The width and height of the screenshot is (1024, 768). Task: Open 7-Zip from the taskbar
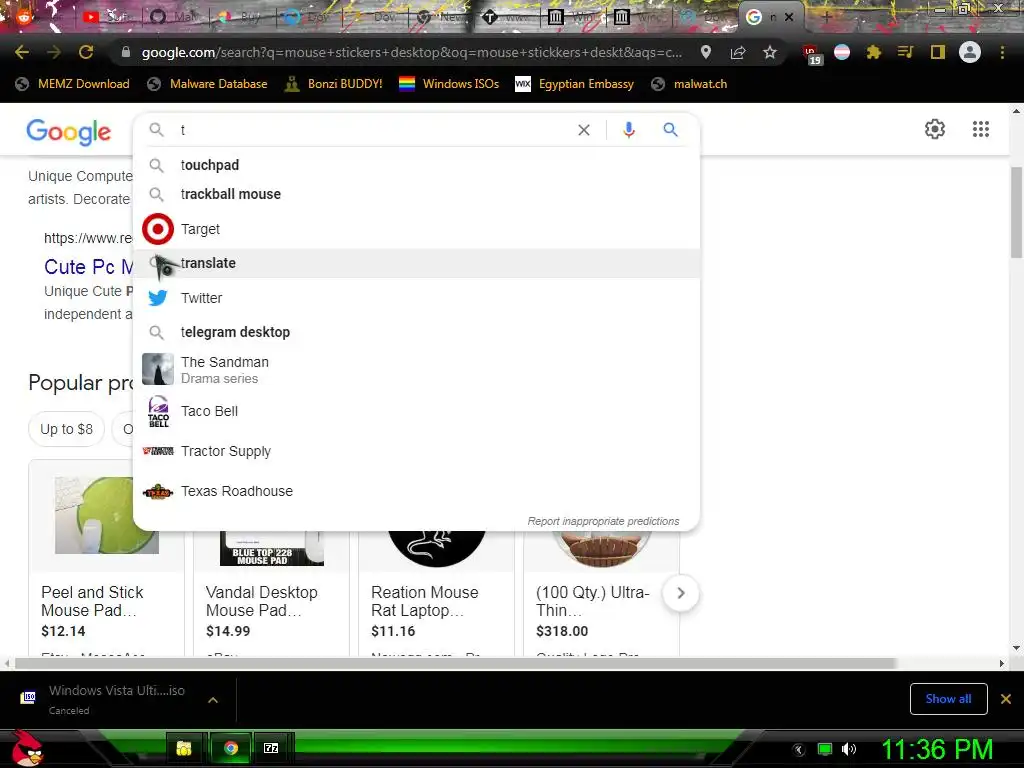(271, 748)
